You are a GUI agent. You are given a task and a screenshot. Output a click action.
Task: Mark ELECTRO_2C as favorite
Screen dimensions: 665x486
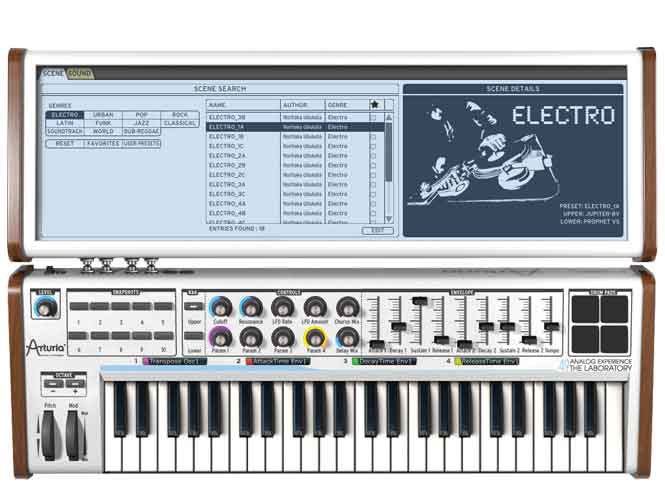(373, 175)
